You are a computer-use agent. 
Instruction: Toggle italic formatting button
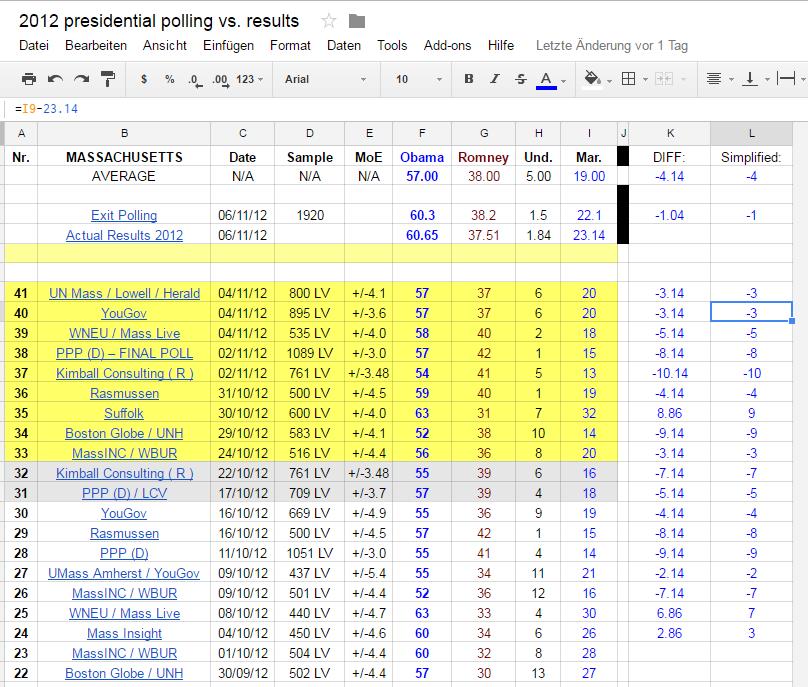pyautogui.click(x=495, y=79)
